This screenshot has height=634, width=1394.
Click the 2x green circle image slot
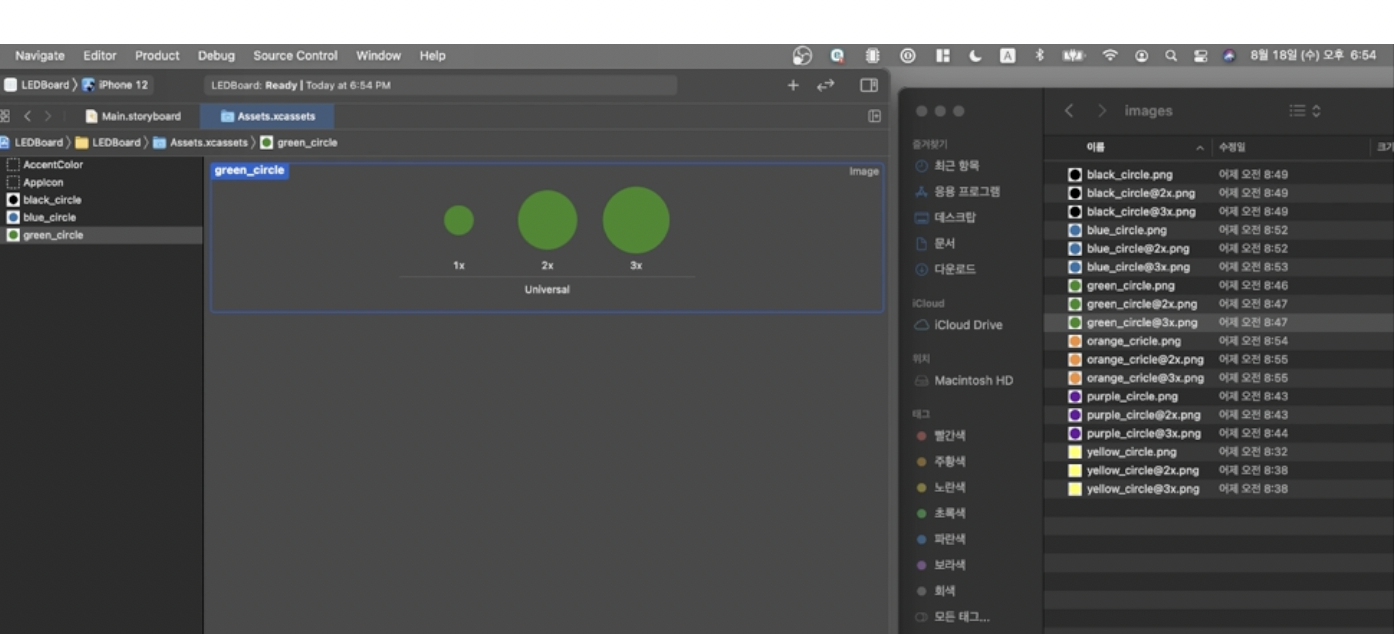point(547,220)
